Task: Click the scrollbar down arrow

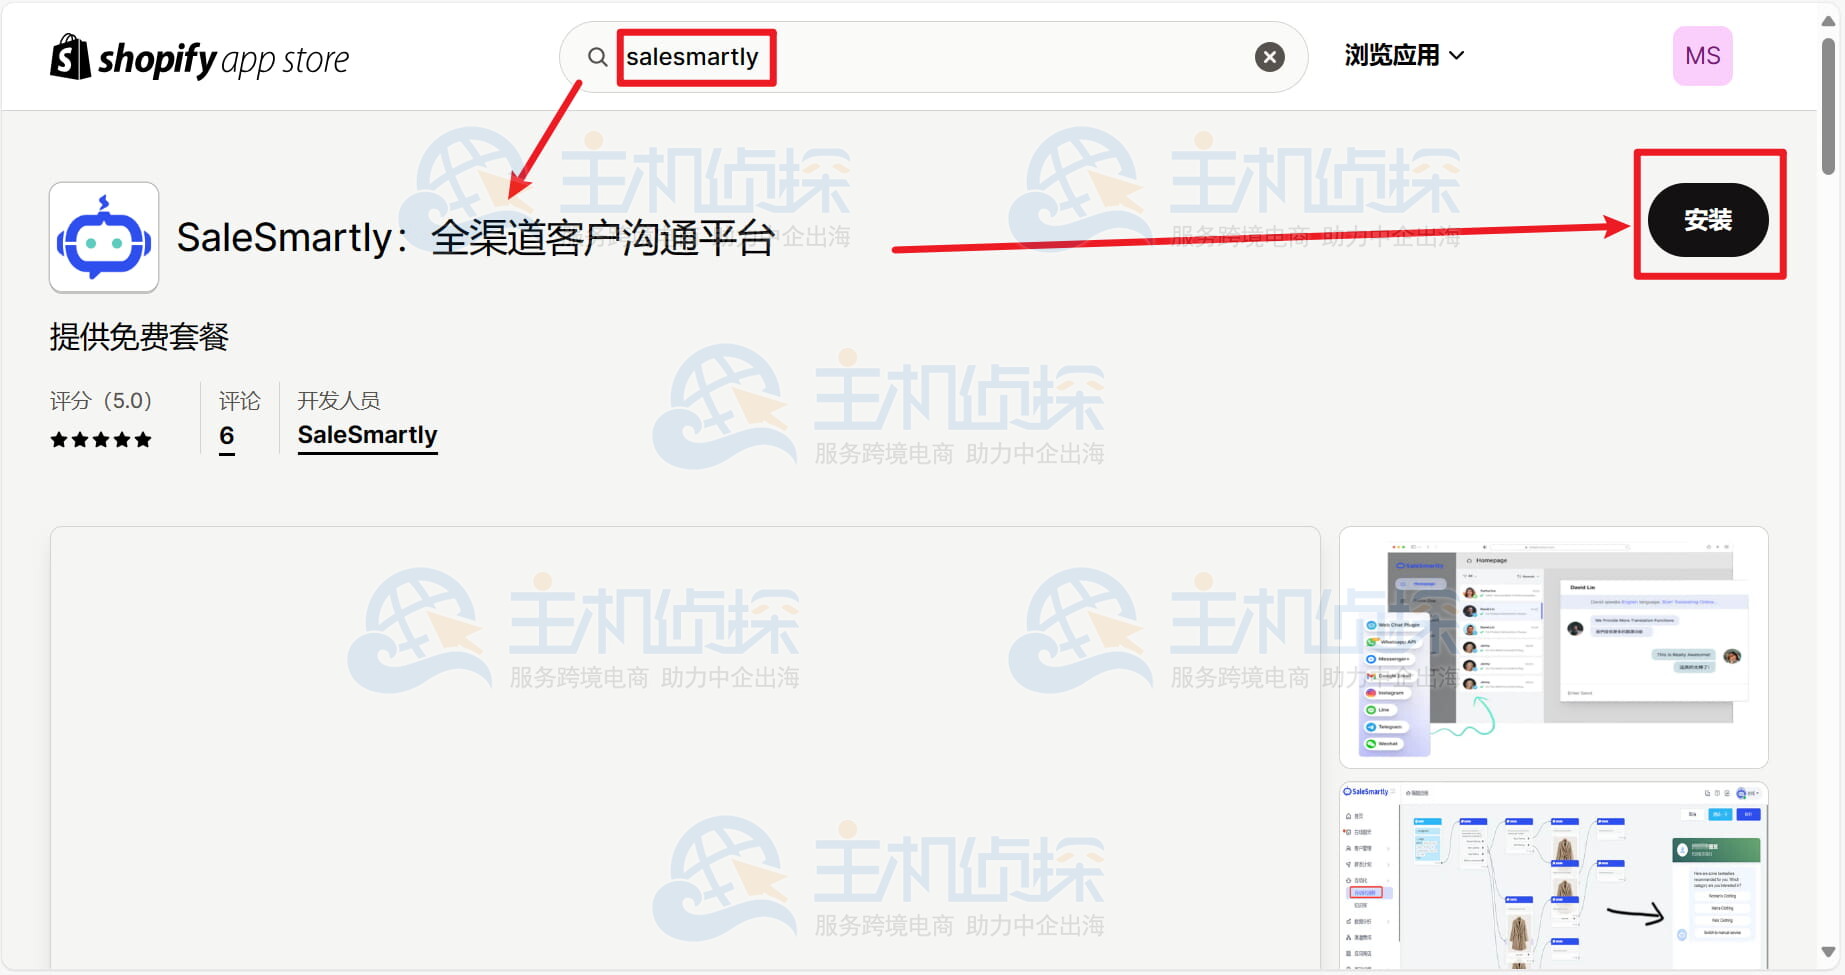Action: tap(1828, 953)
